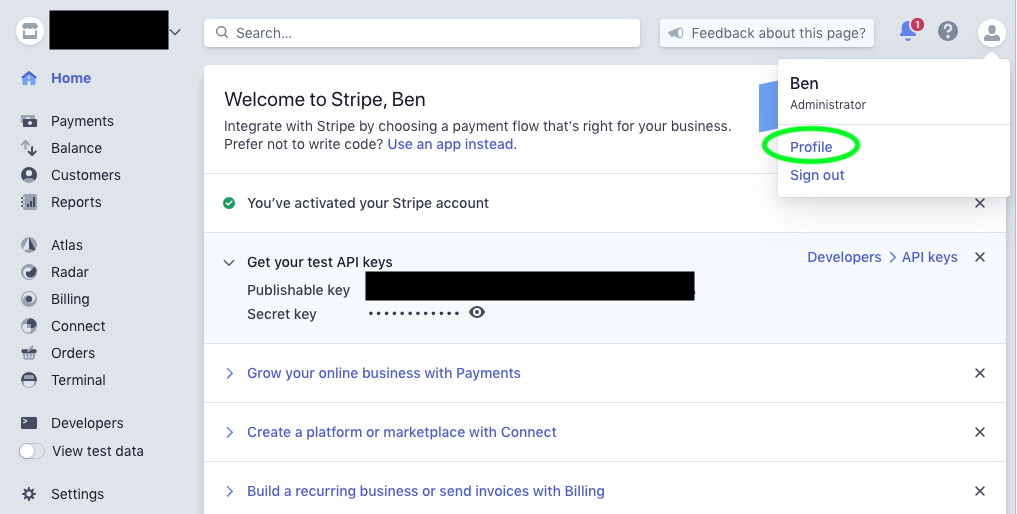
Task: Dismiss the activated Stripe account notice
Action: coord(980,203)
